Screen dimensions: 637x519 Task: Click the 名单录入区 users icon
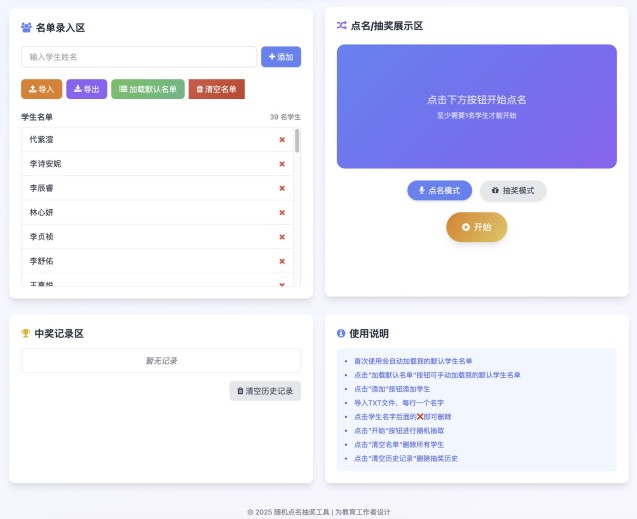point(26,27)
